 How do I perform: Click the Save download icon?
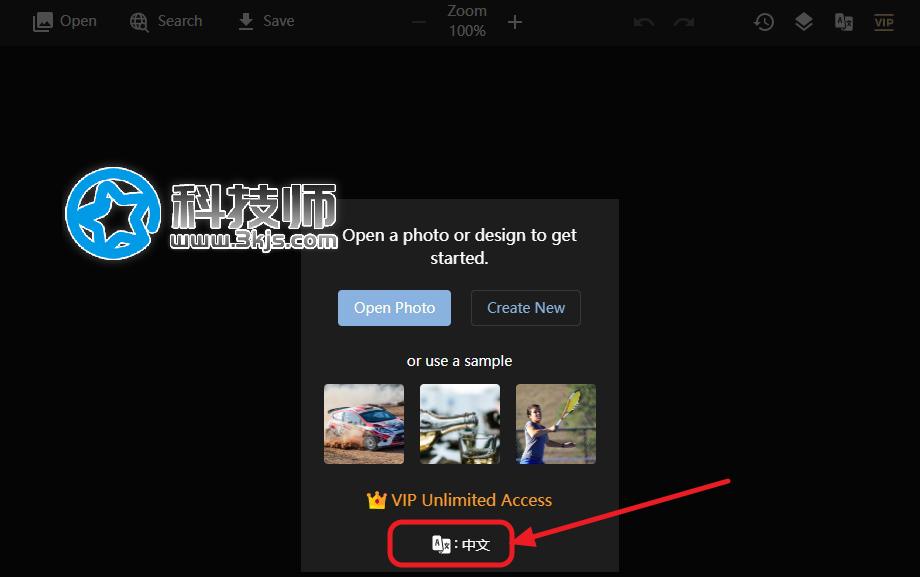pyautogui.click(x=246, y=21)
